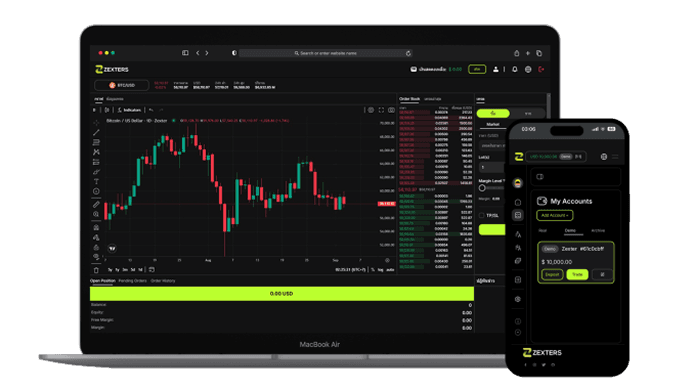Viewport: 689px width, 390px height.
Task: Open the BTC/USD symbol selector
Action: click(x=122, y=85)
